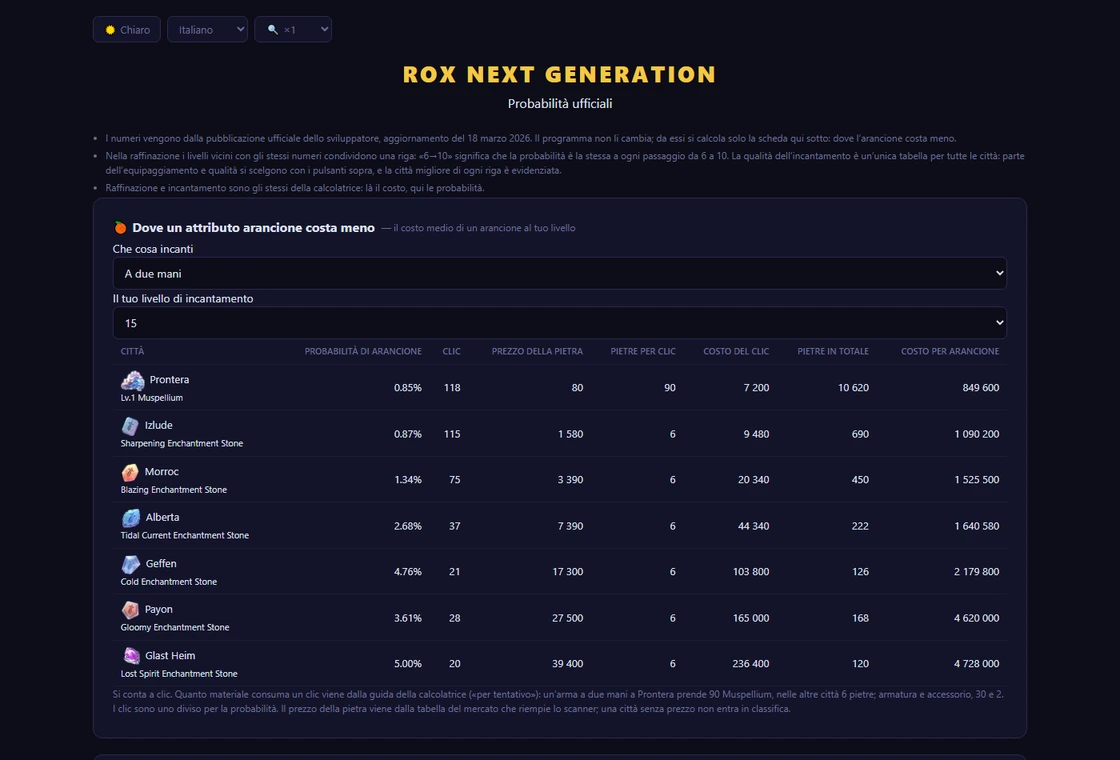
Task: Click the ROX NEXT GENERATION title
Action: pos(559,74)
